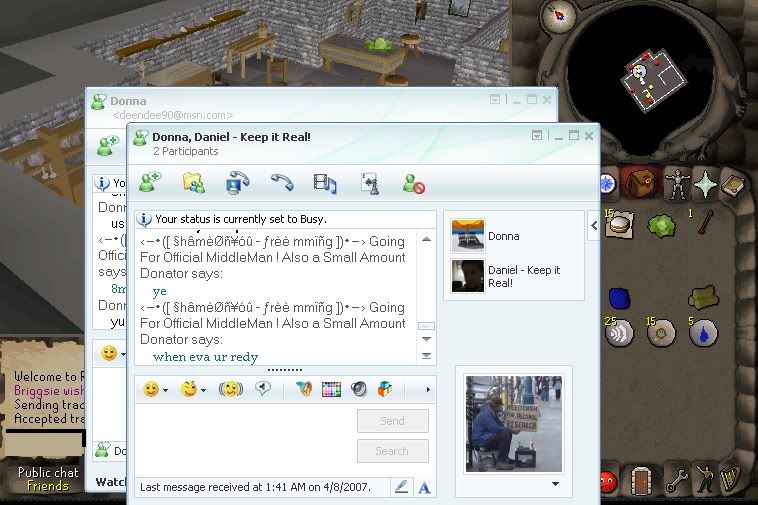
Task: Open the RuneScape emotes tab
Action: coord(705,479)
